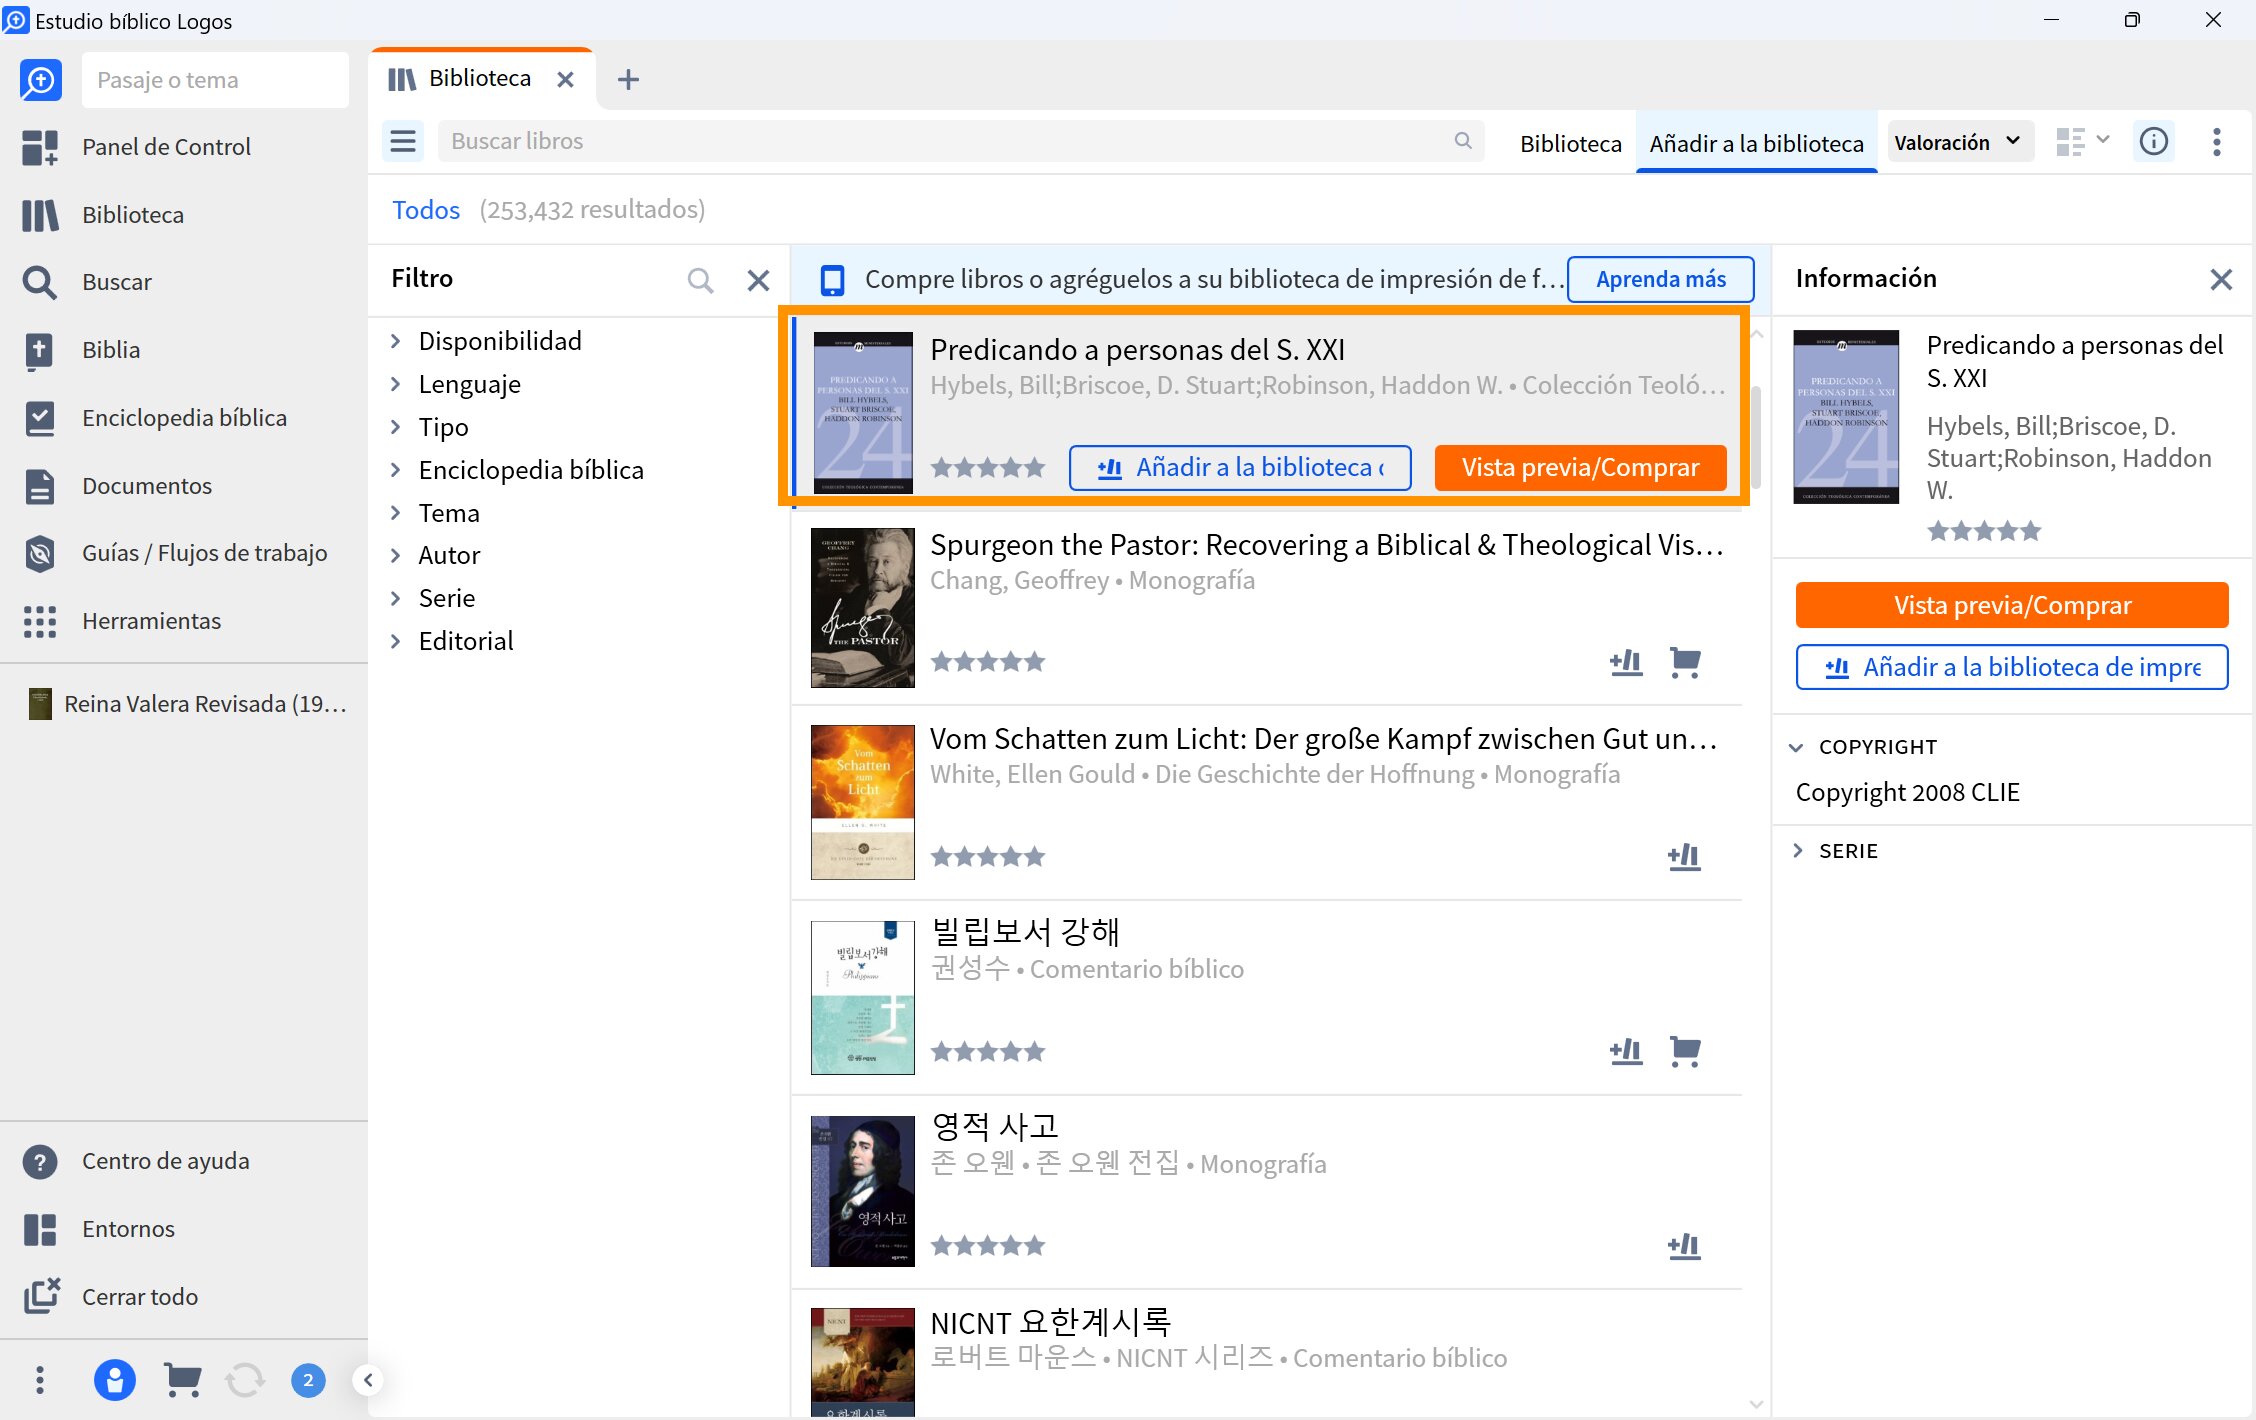Toggle the Información panel icon
The height and width of the screenshot is (1420, 2256).
(x=2154, y=142)
